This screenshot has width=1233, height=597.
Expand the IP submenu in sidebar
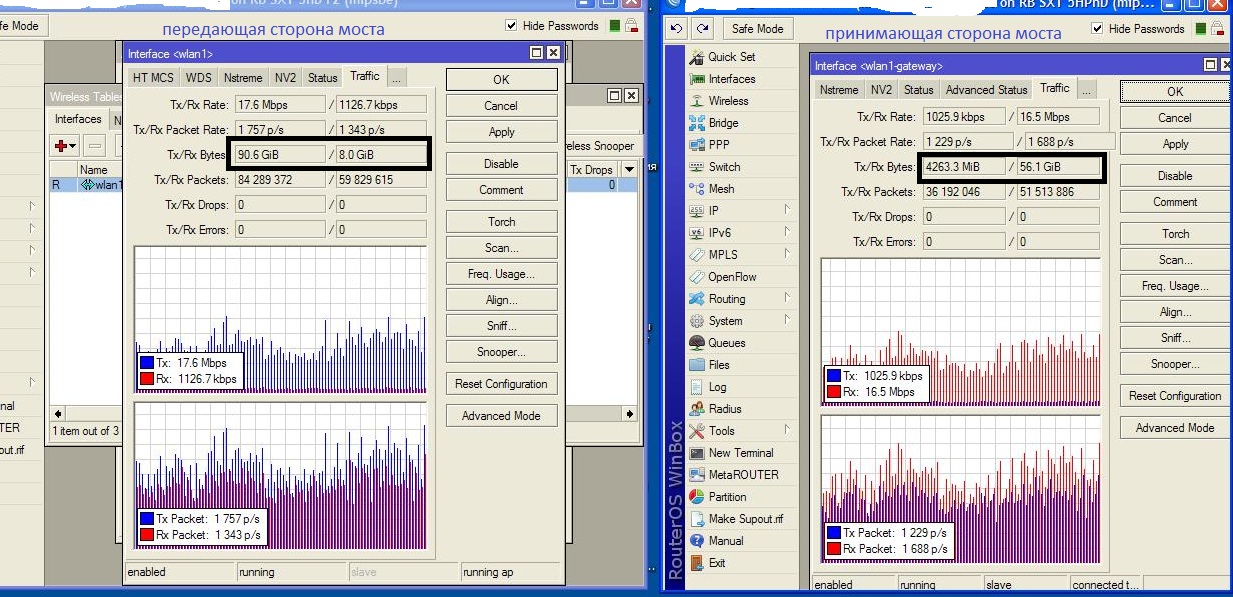[787, 211]
